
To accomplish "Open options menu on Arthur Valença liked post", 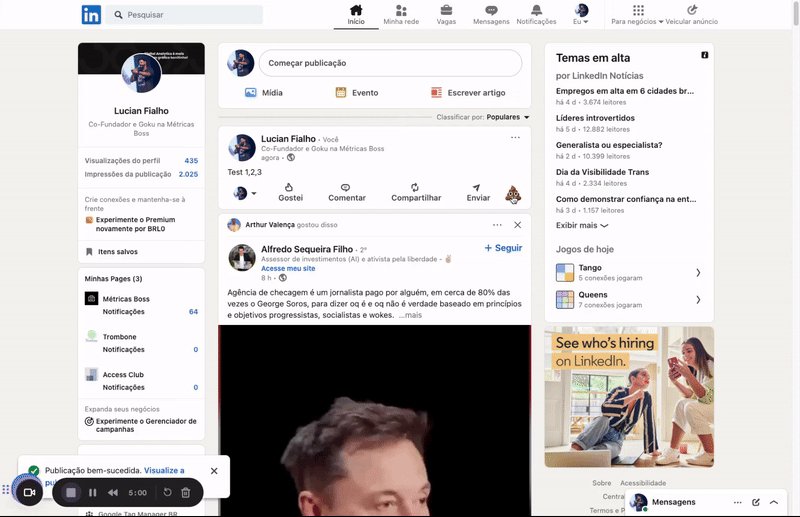I will 497,225.
